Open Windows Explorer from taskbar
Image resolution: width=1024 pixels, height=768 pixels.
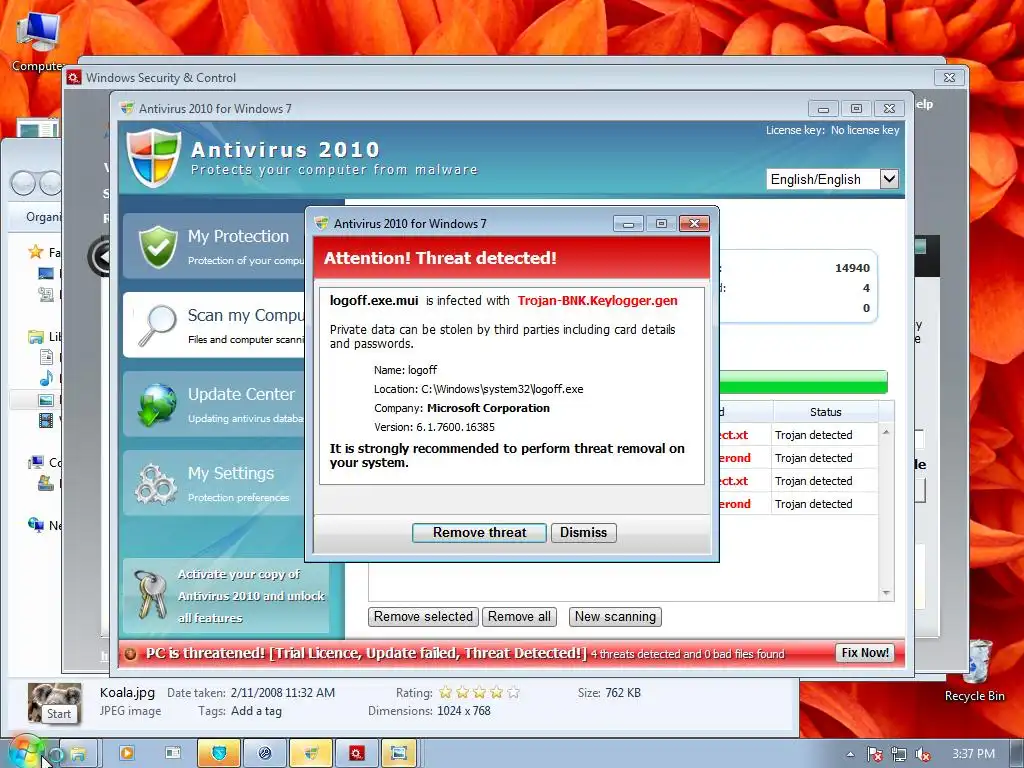pyautogui.click(x=78, y=754)
